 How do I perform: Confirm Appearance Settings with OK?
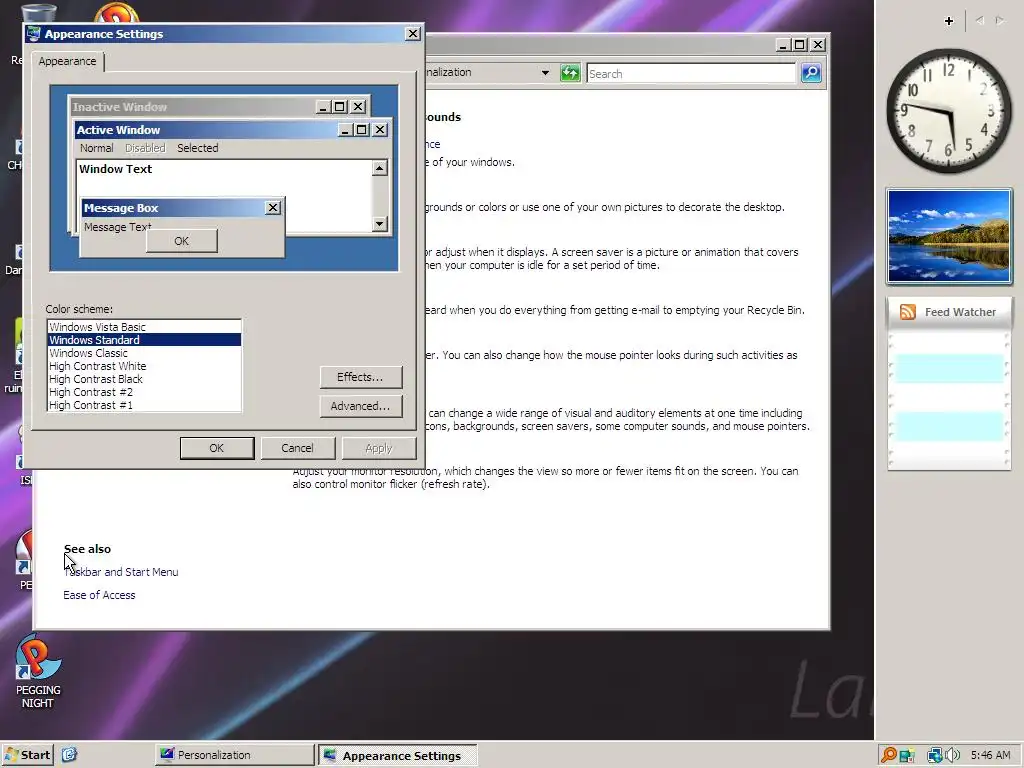click(x=217, y=448)
